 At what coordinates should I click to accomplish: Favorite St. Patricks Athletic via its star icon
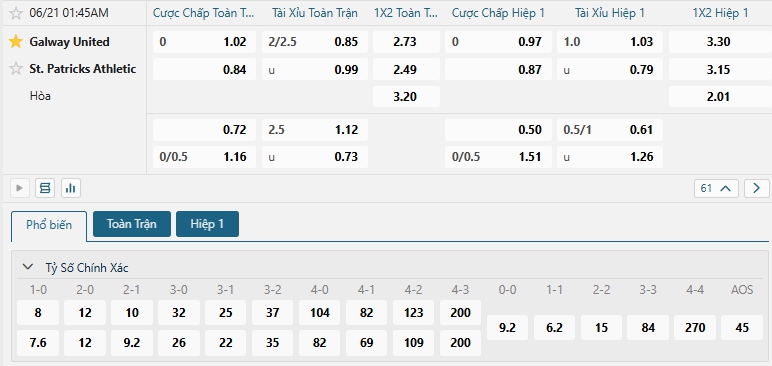pyautogui.click(x=16, y=68)
